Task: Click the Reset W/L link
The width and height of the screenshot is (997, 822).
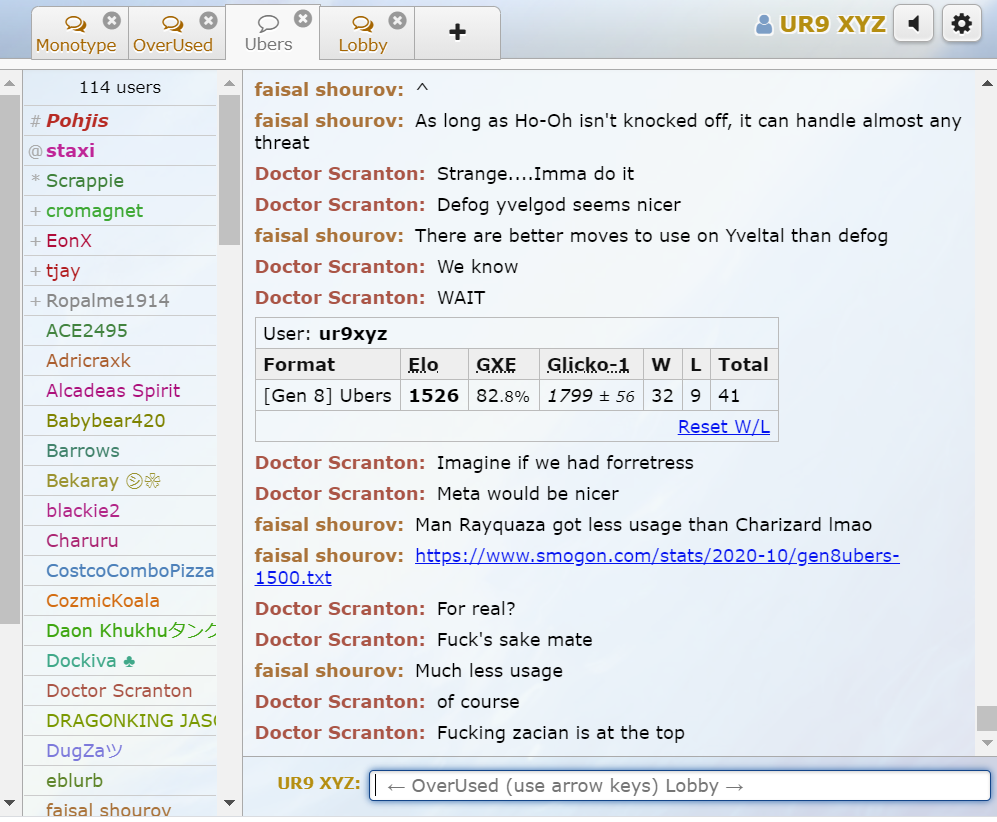Action: point(723,426)
